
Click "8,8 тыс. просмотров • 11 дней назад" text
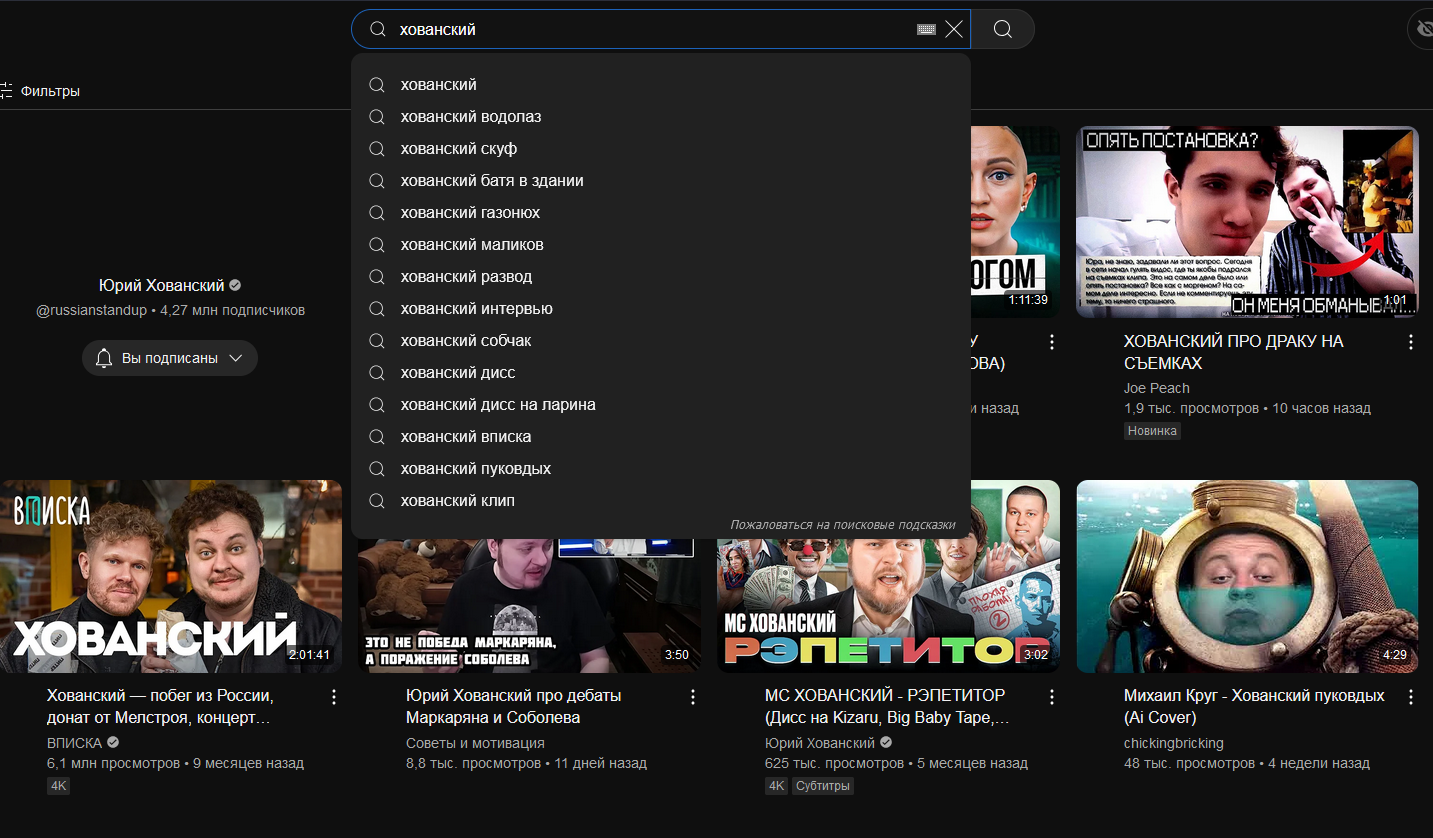coord(526,763)
